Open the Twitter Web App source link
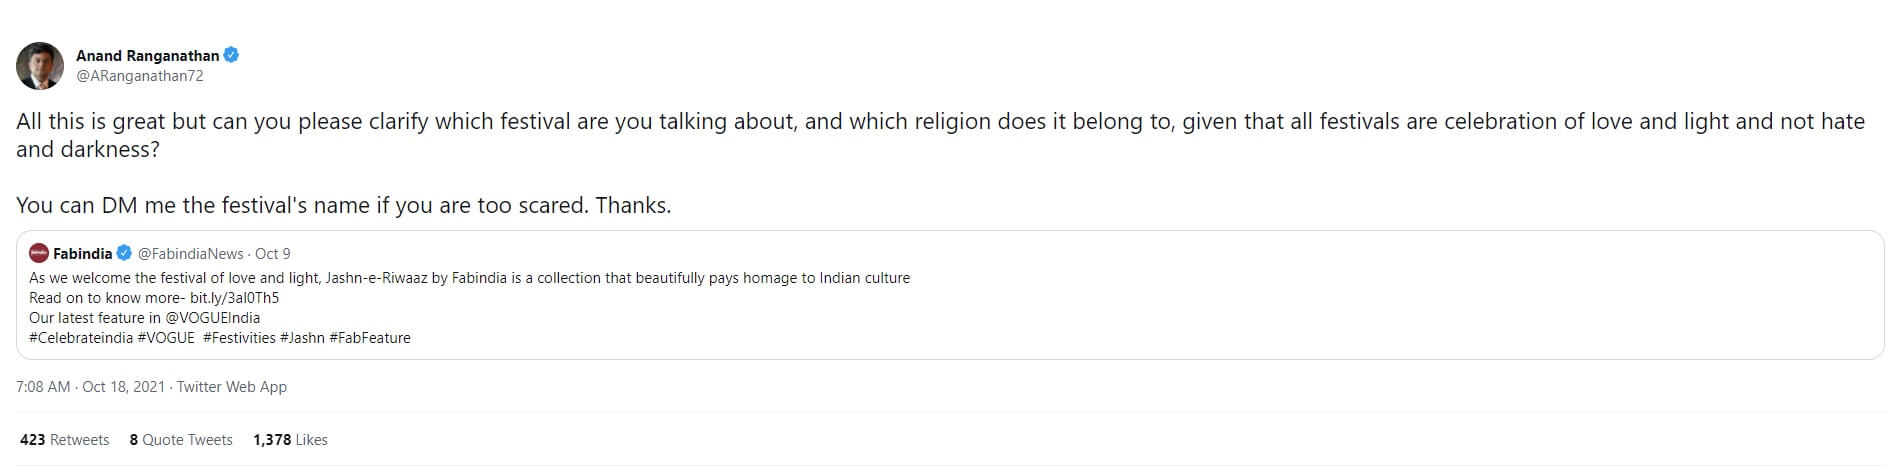 (232, 387)
